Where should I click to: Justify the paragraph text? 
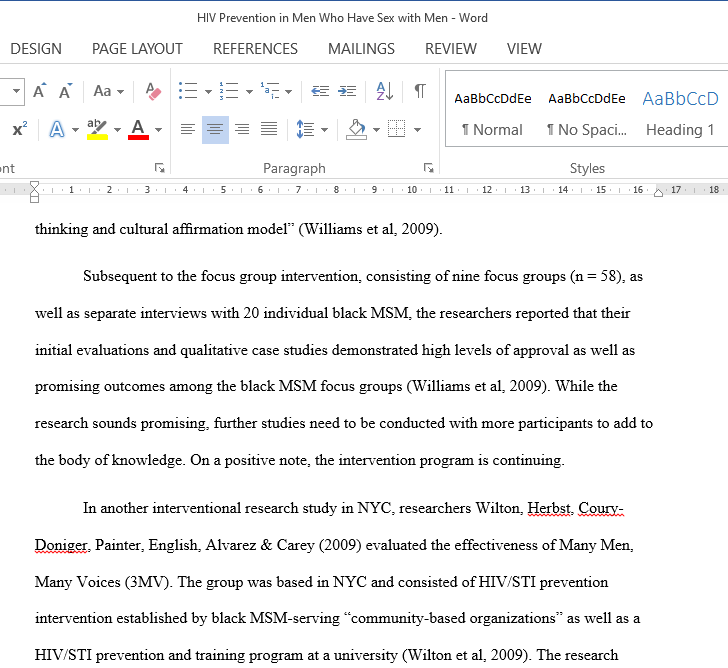(269, 129)
